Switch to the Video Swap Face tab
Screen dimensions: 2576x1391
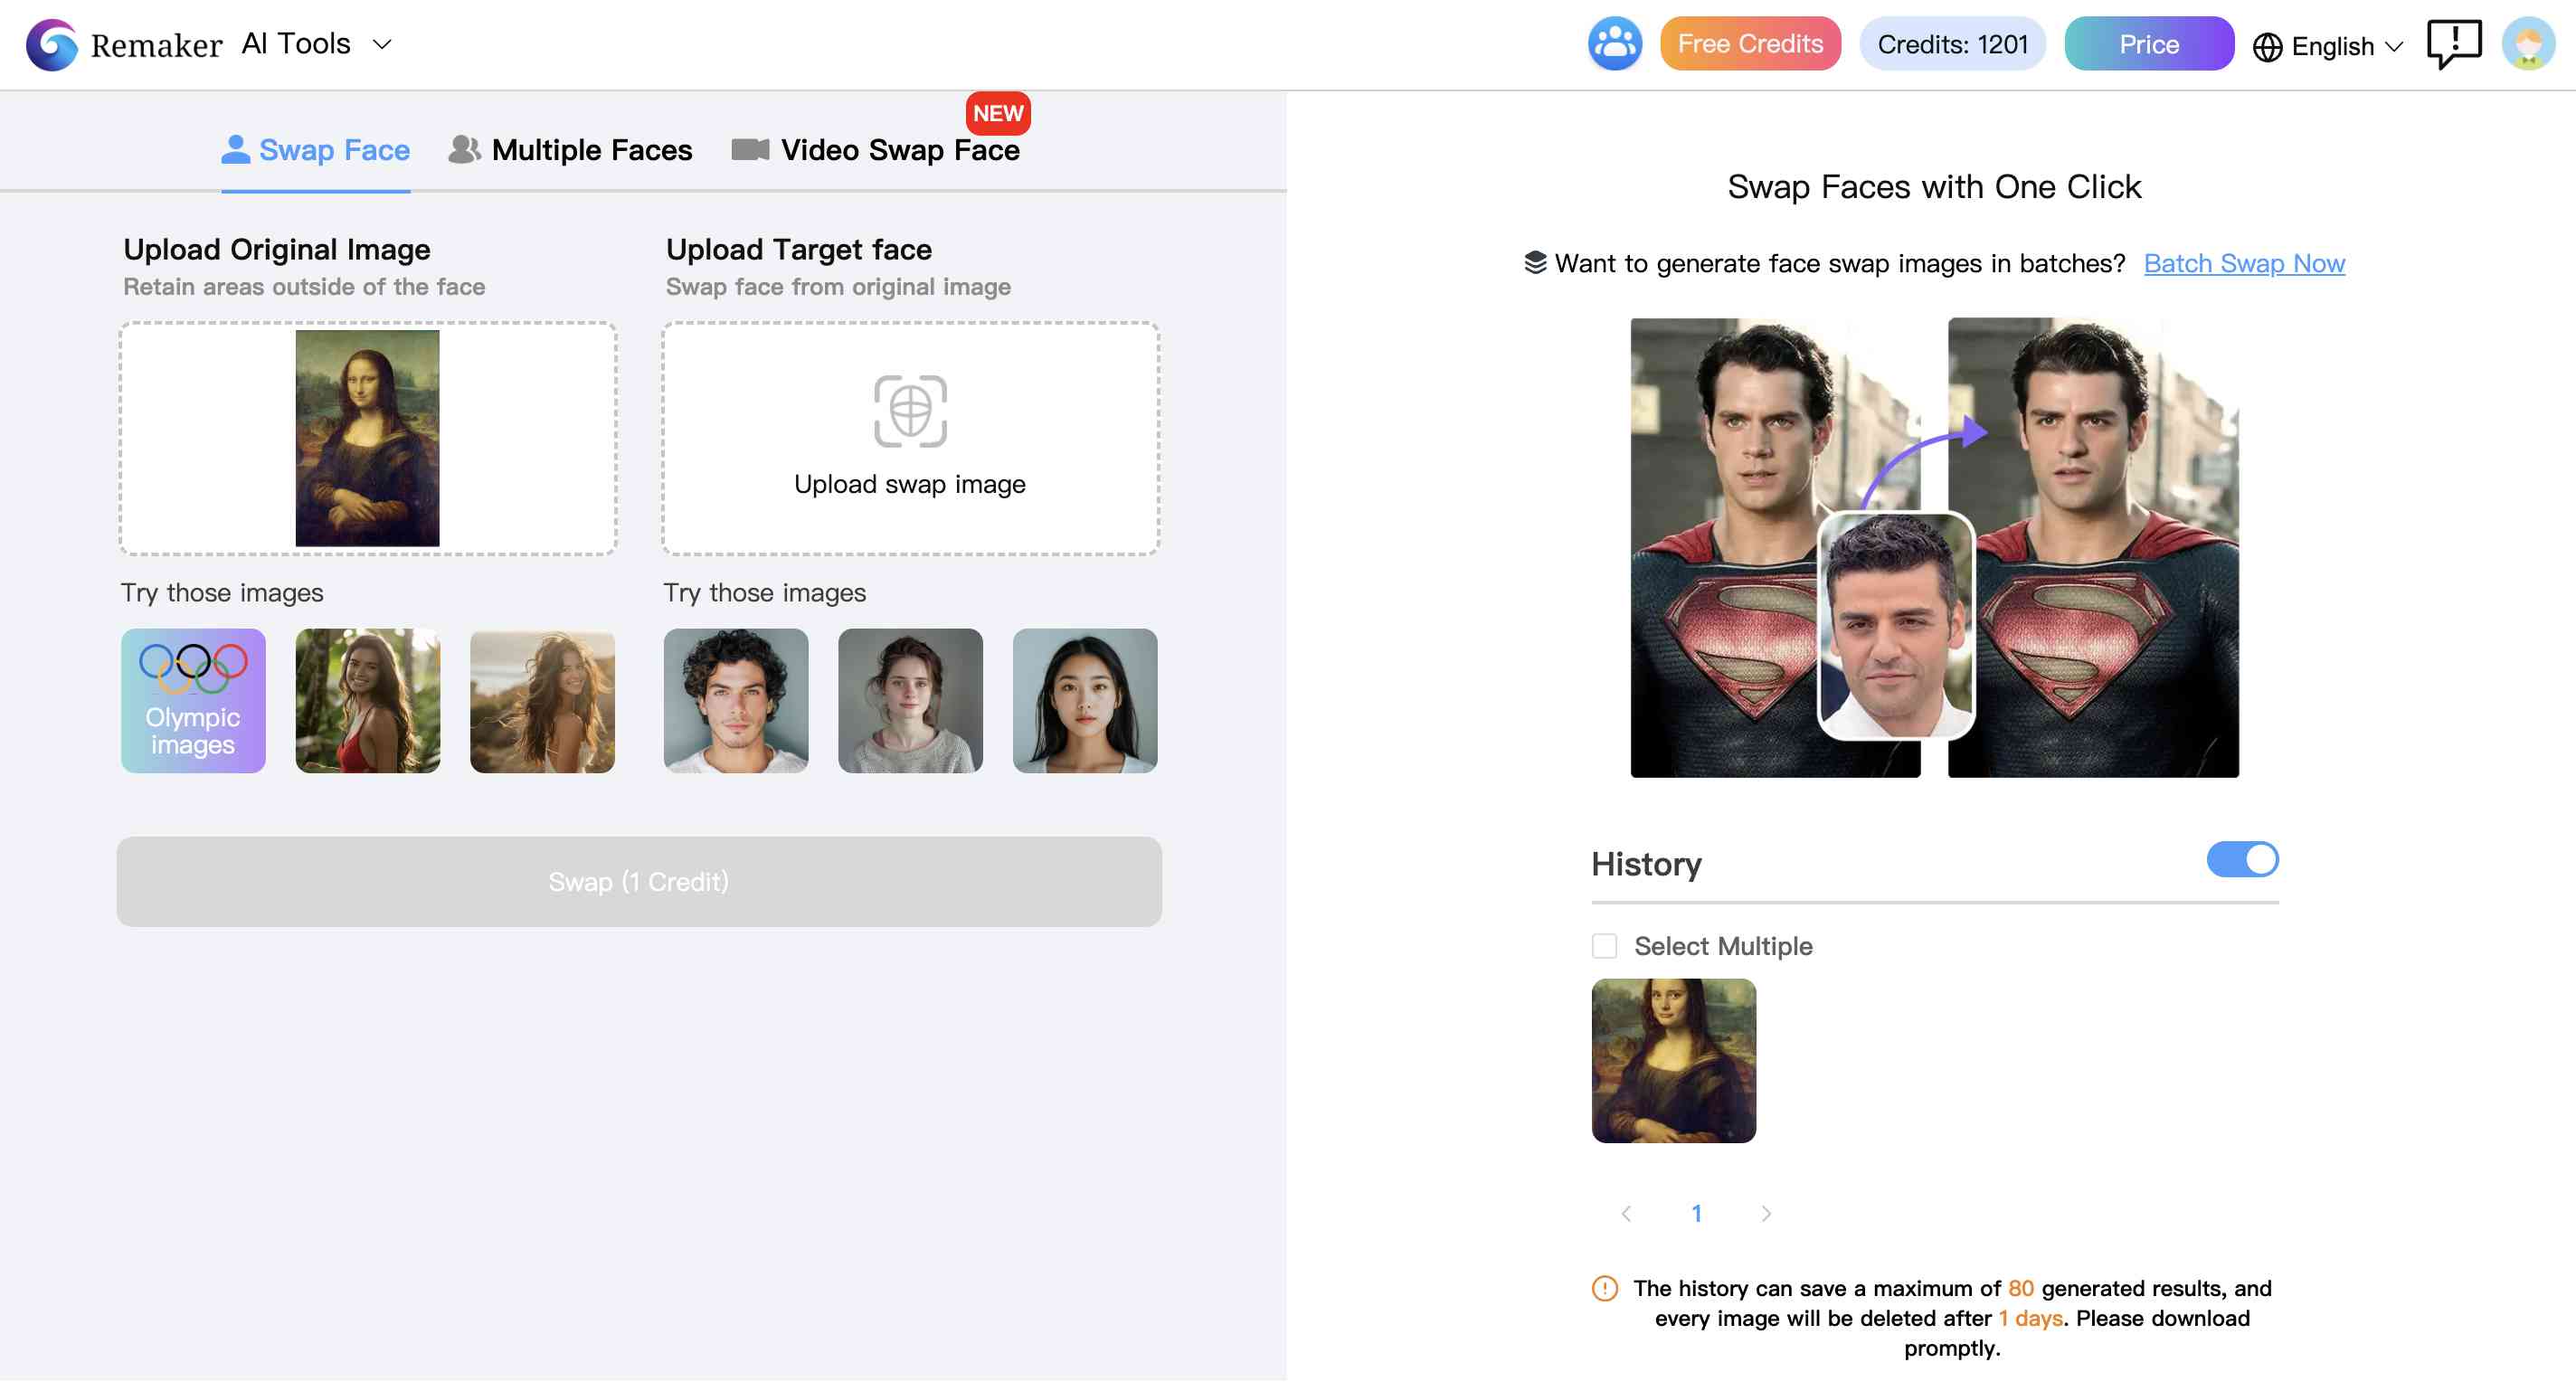click(x=899, y=147)
